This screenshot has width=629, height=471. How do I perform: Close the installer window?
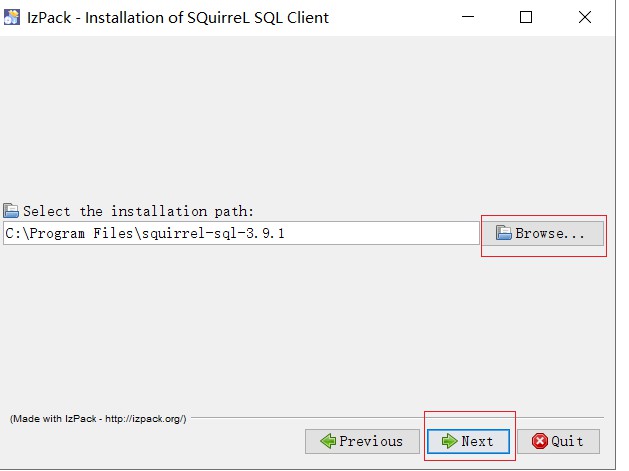coord(585,17)
